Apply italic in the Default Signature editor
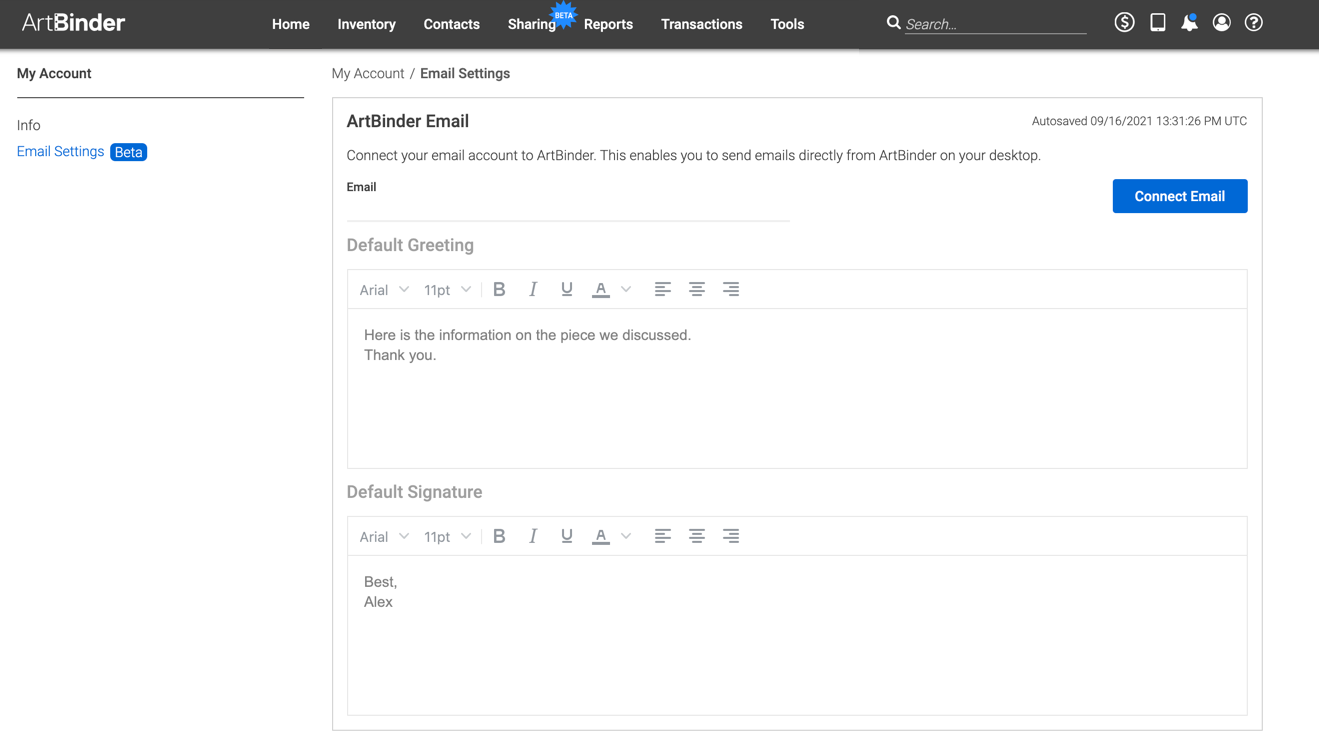The image size is (1319, 749). 533,536
